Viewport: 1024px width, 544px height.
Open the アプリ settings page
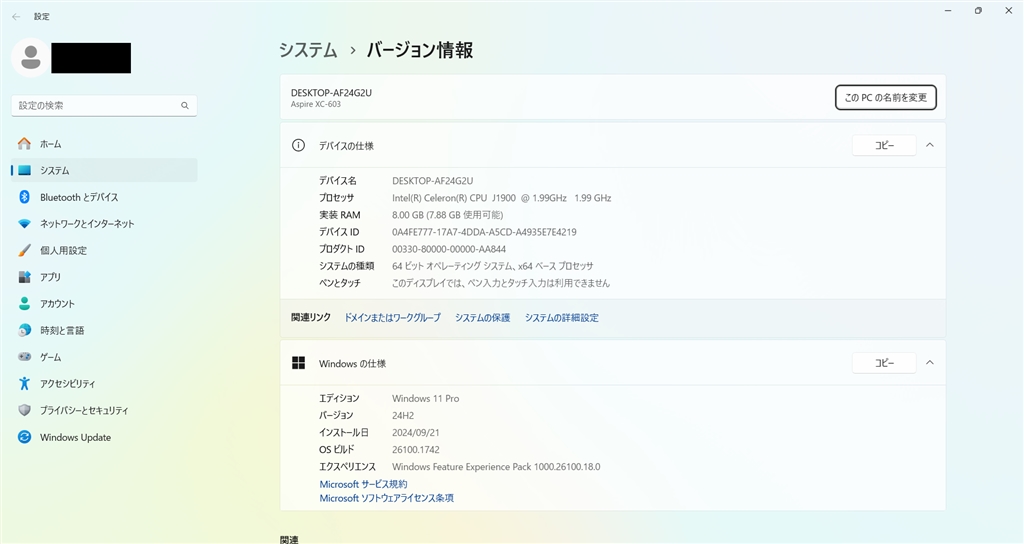[x=104, y=277]
